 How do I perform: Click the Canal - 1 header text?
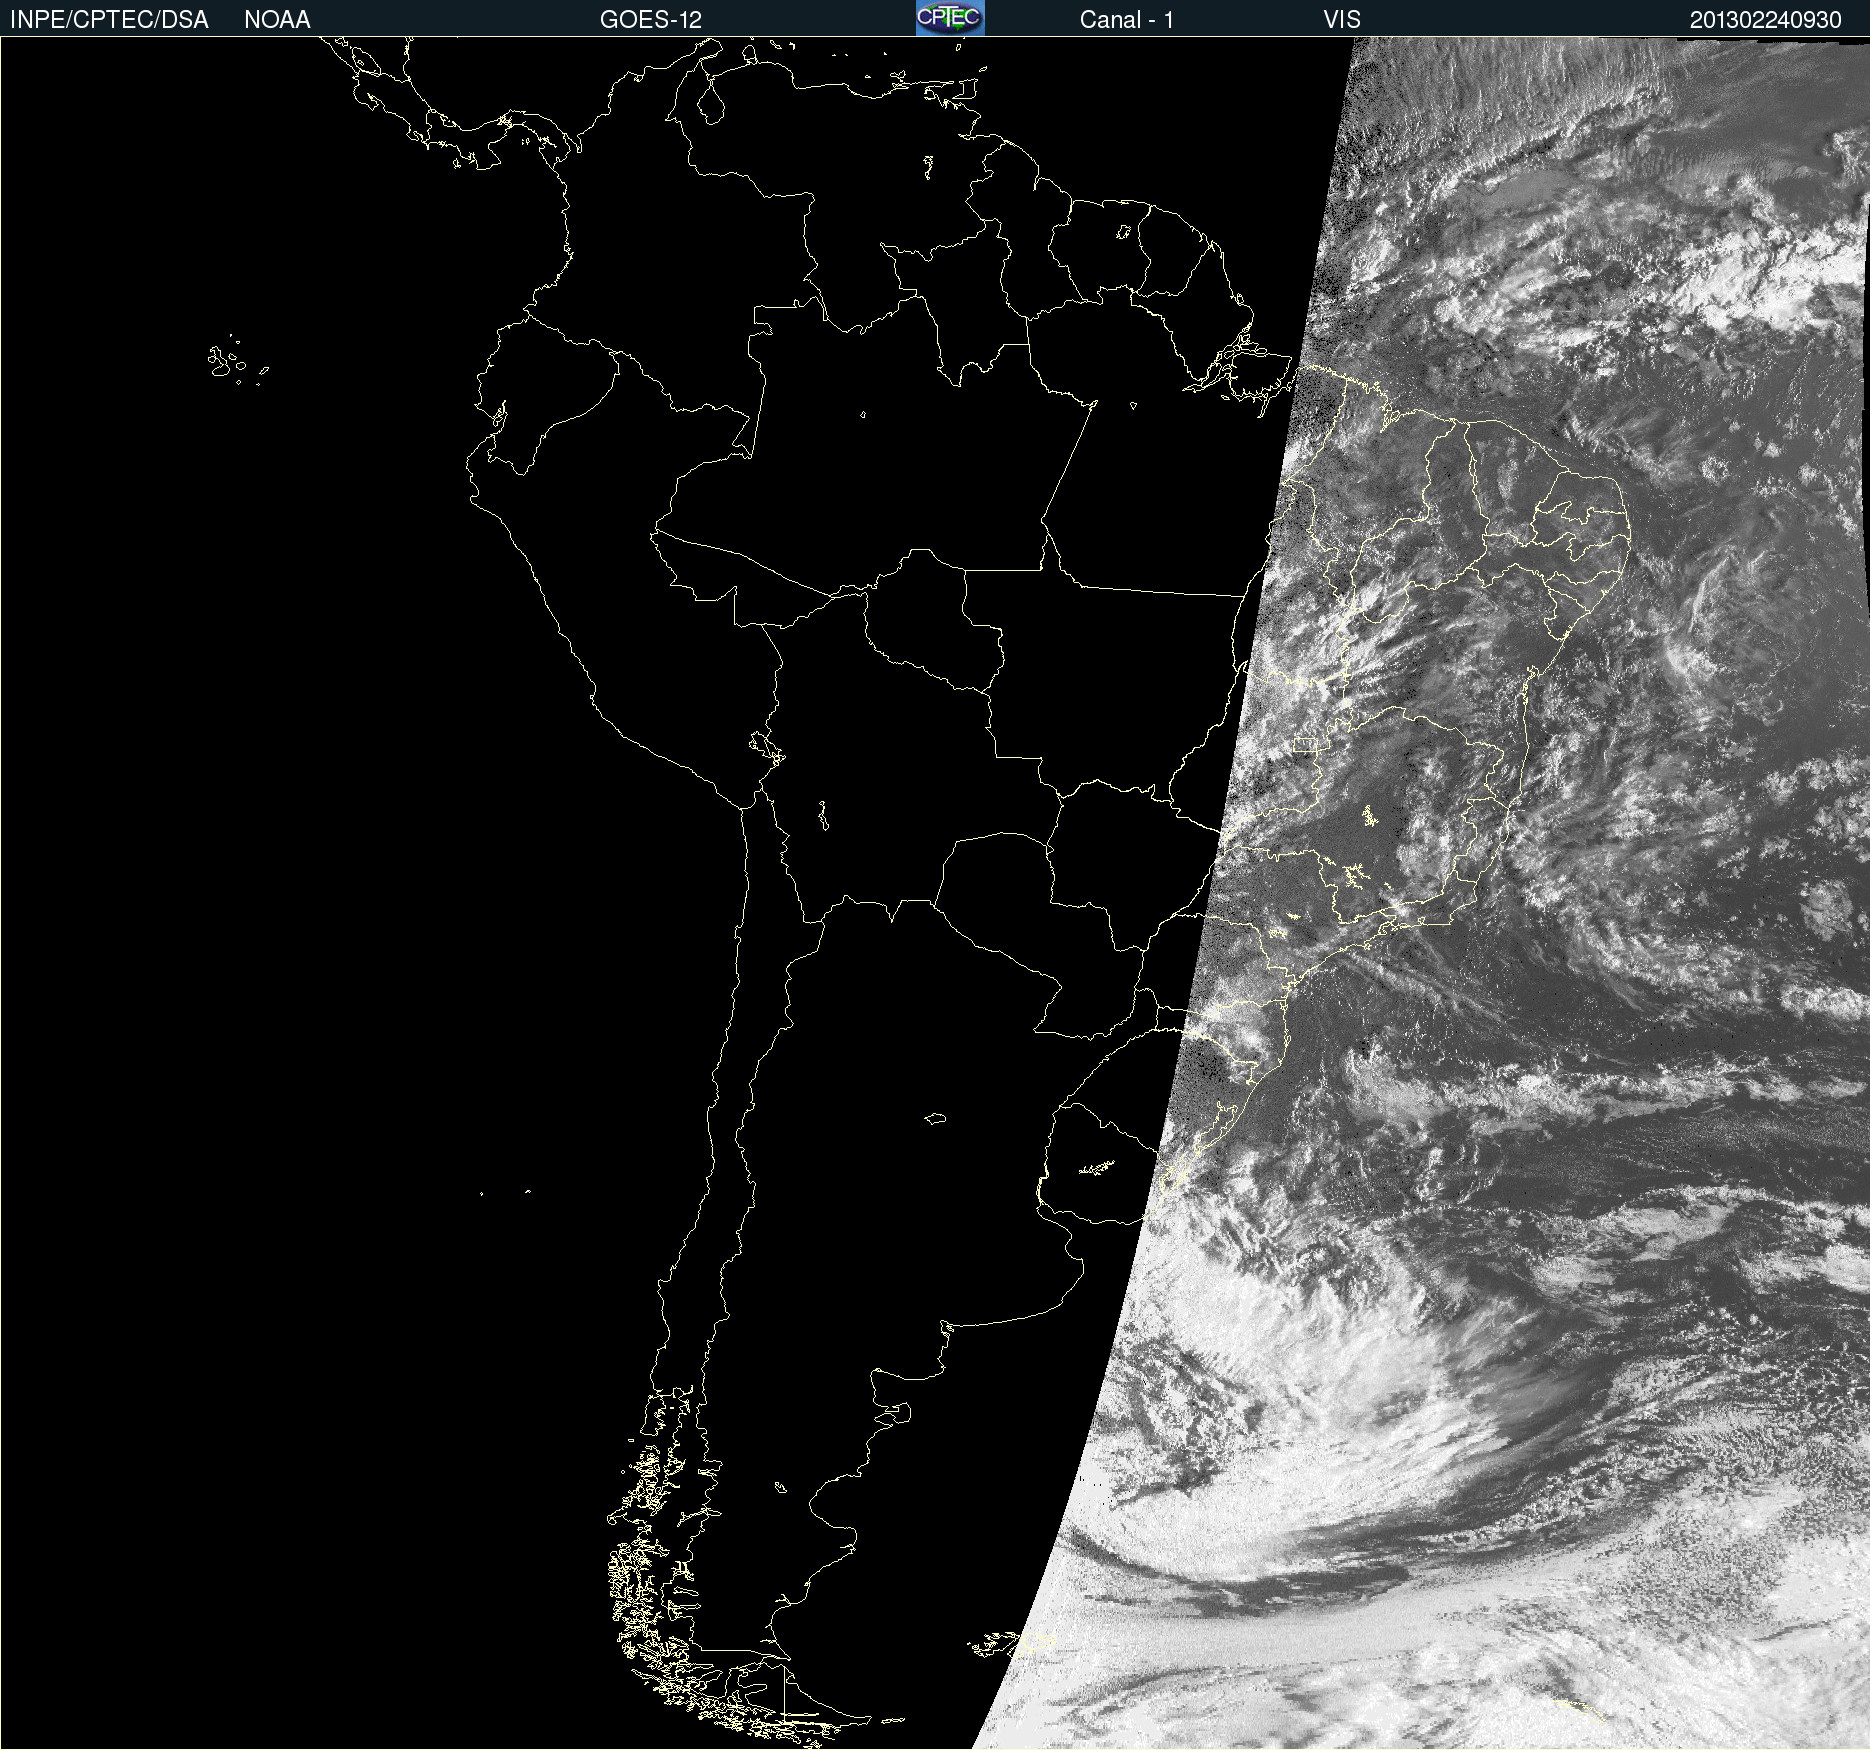[1126, 20]
